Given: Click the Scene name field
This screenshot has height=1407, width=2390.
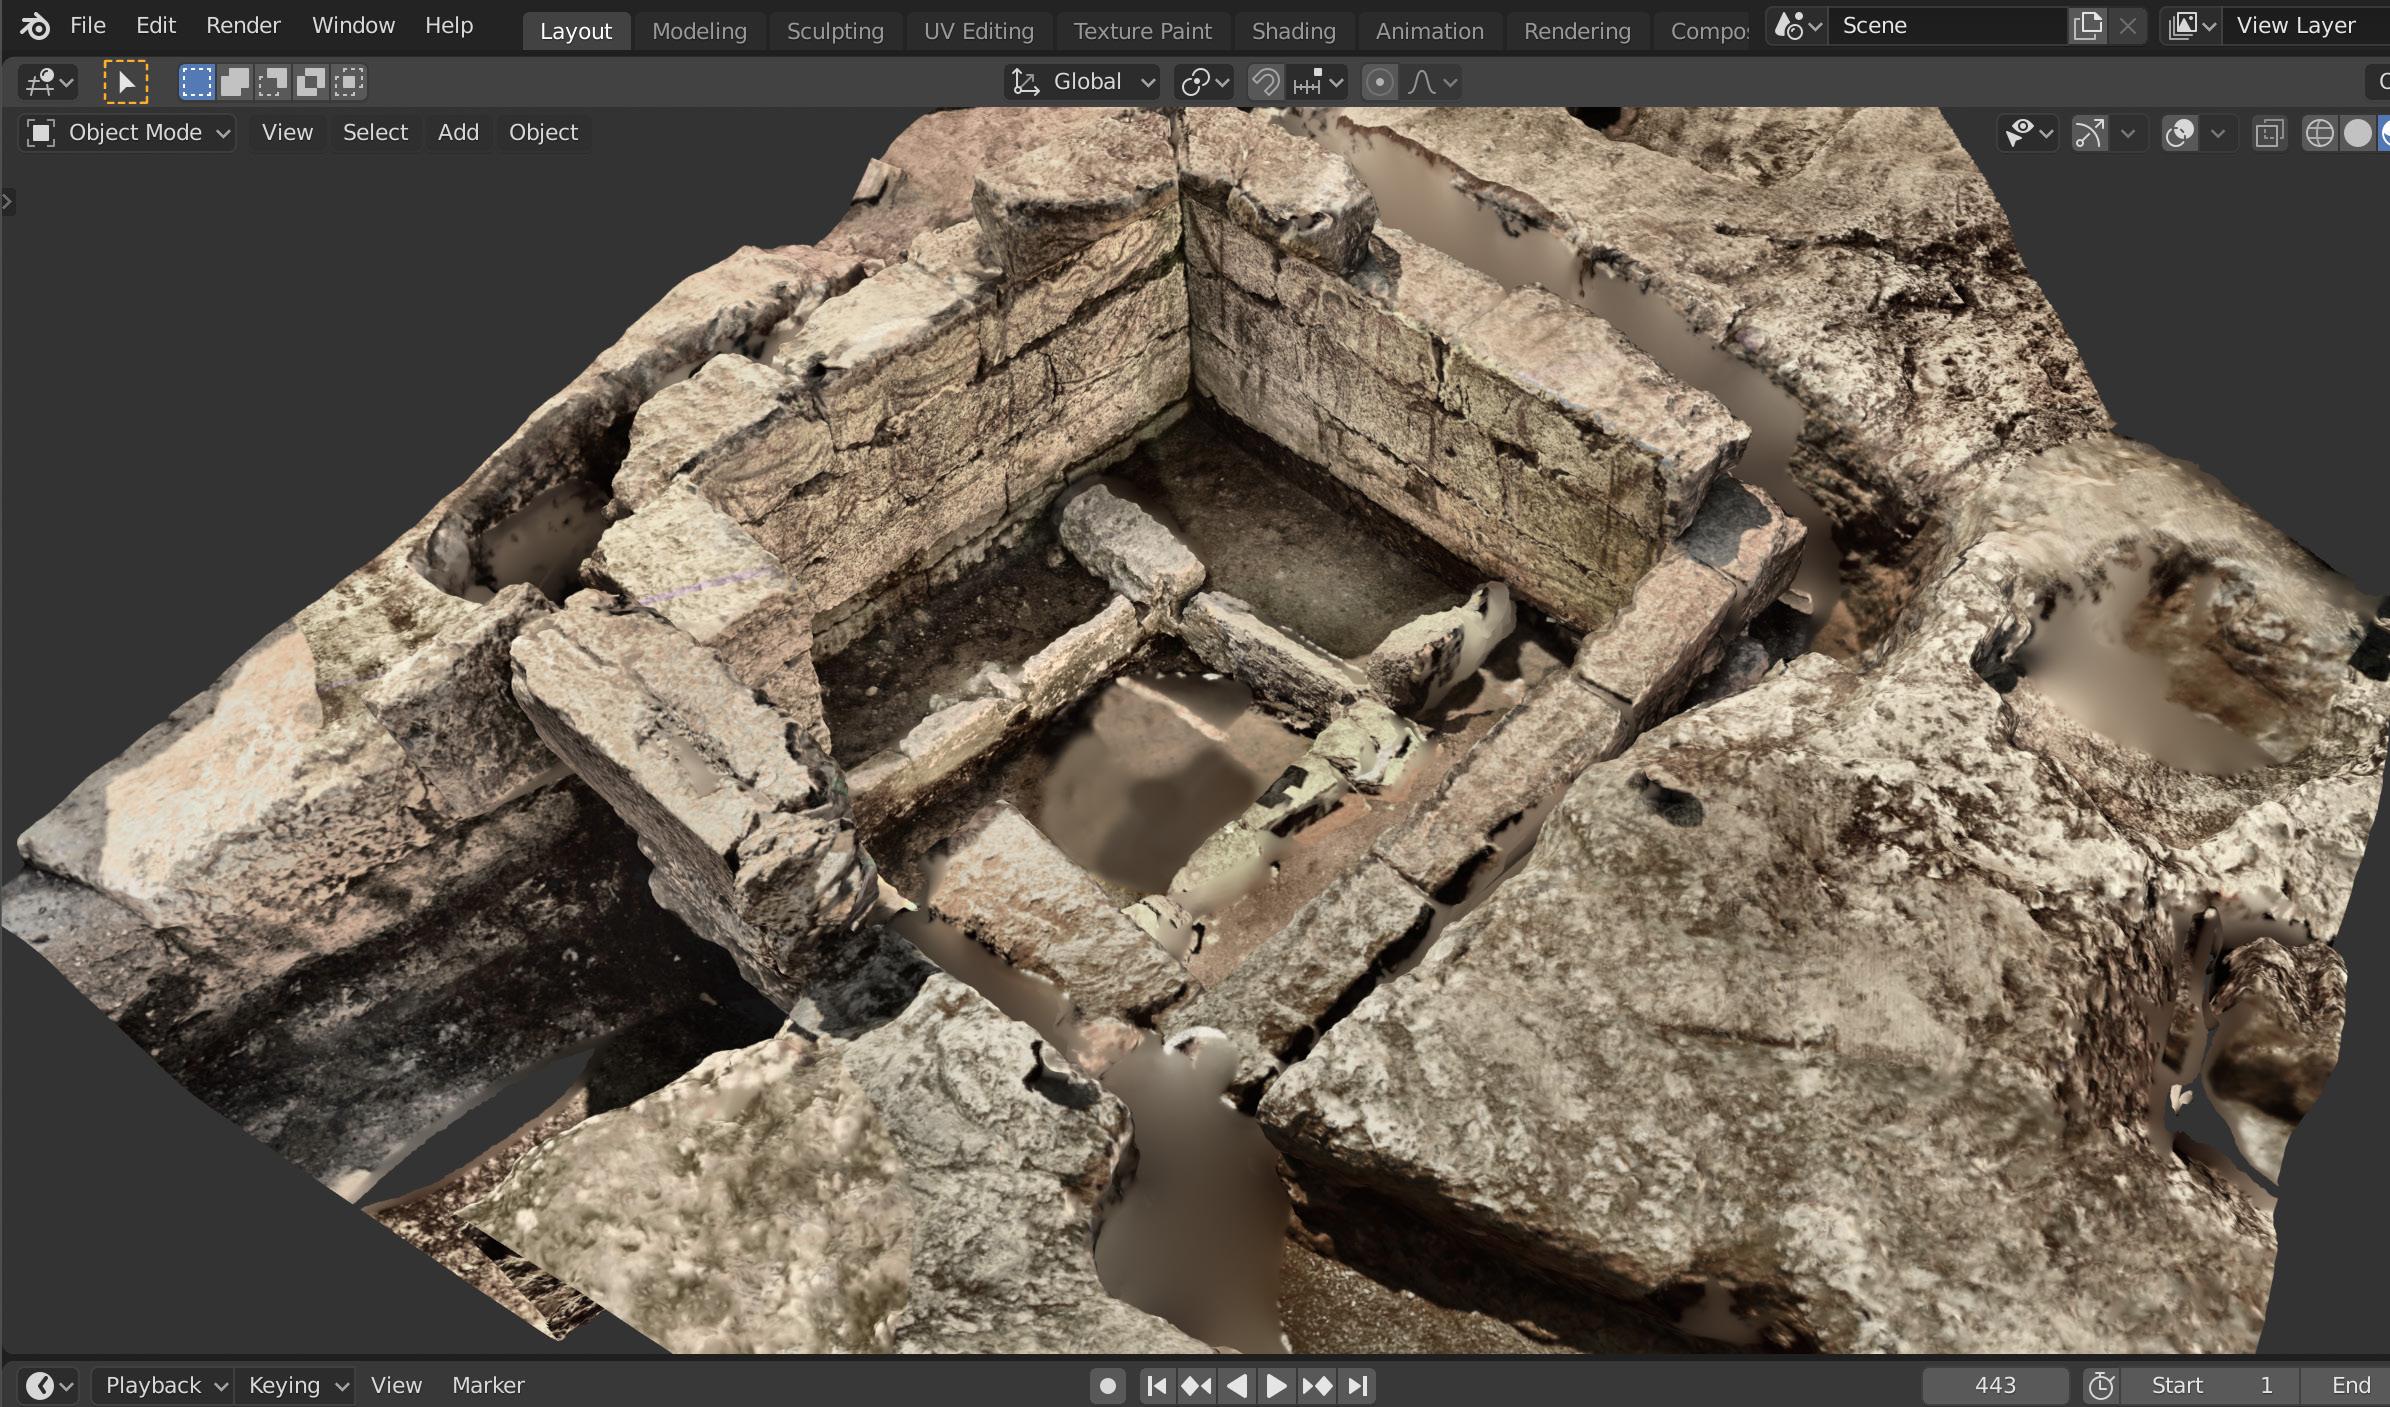Looking at the screenshot, I should 1948,26.
